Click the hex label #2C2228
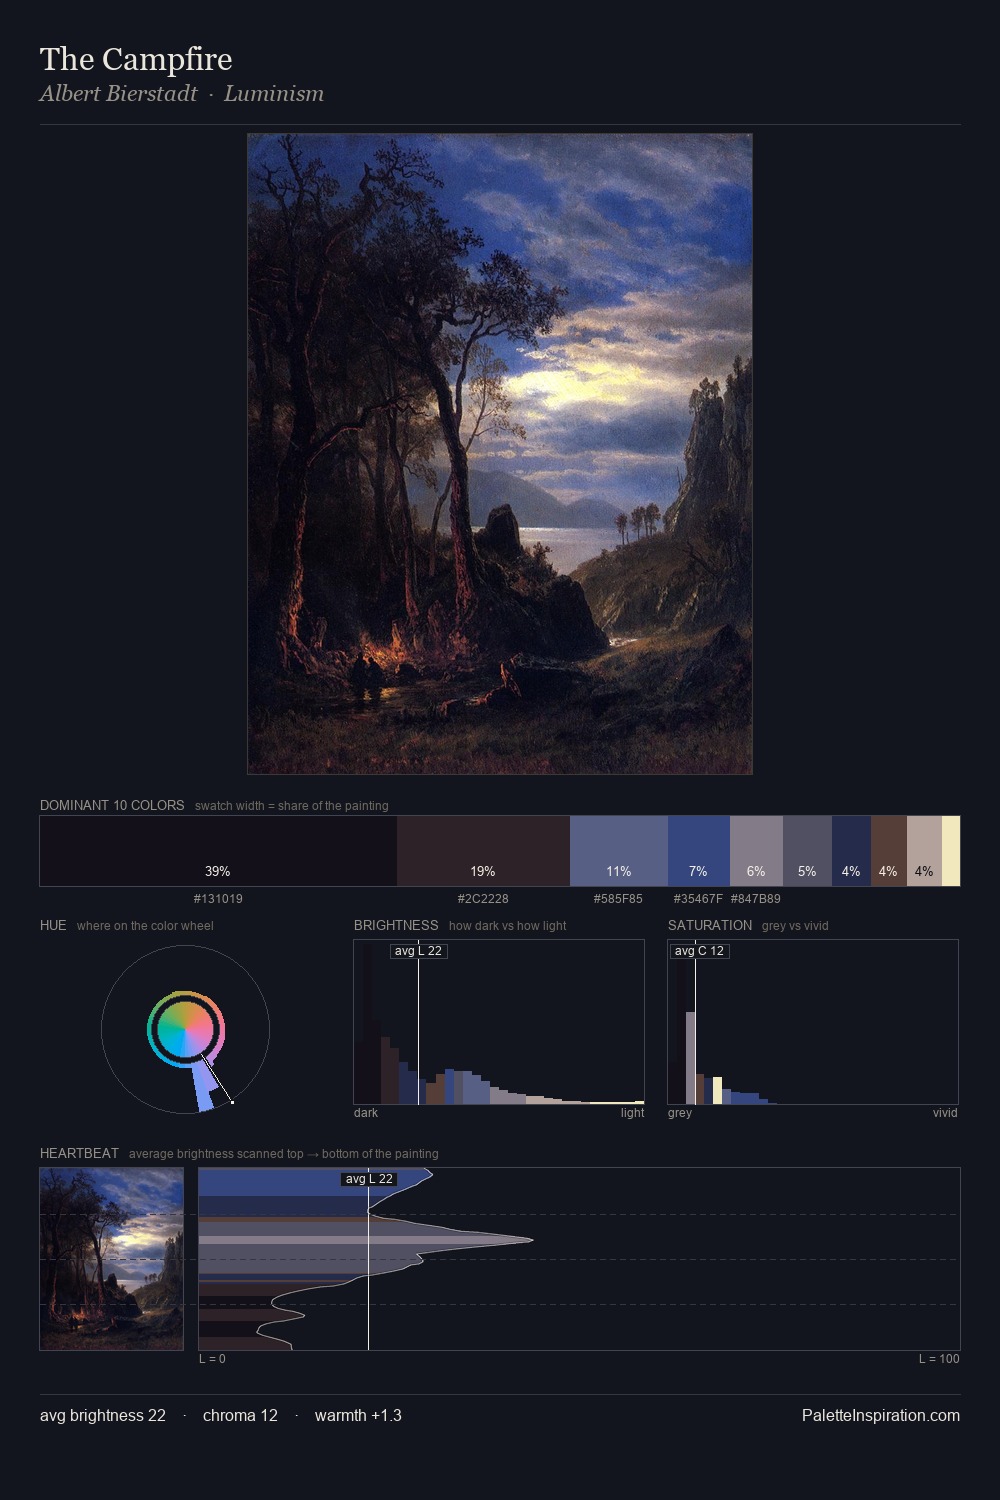Image resolution: width=1000 pixels, height=1500 pixels. coord(483,899)
